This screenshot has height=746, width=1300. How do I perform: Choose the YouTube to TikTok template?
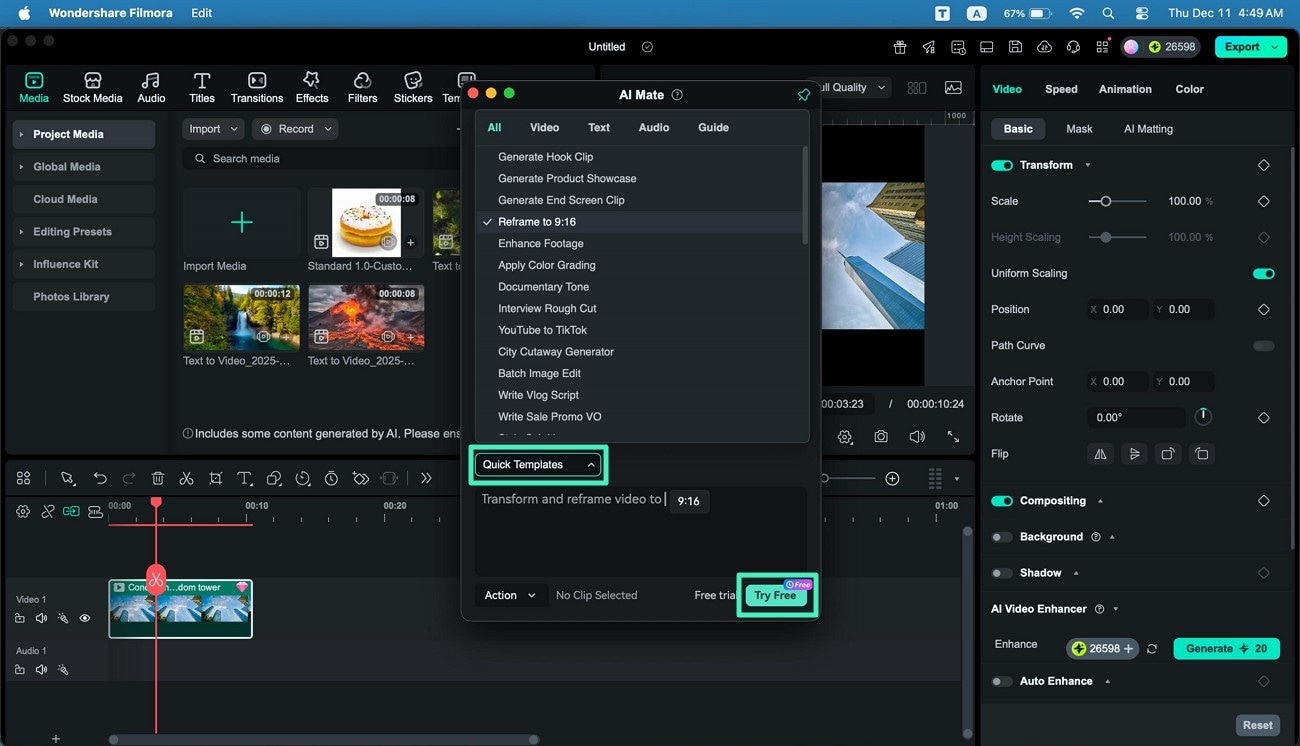[542, 330]
